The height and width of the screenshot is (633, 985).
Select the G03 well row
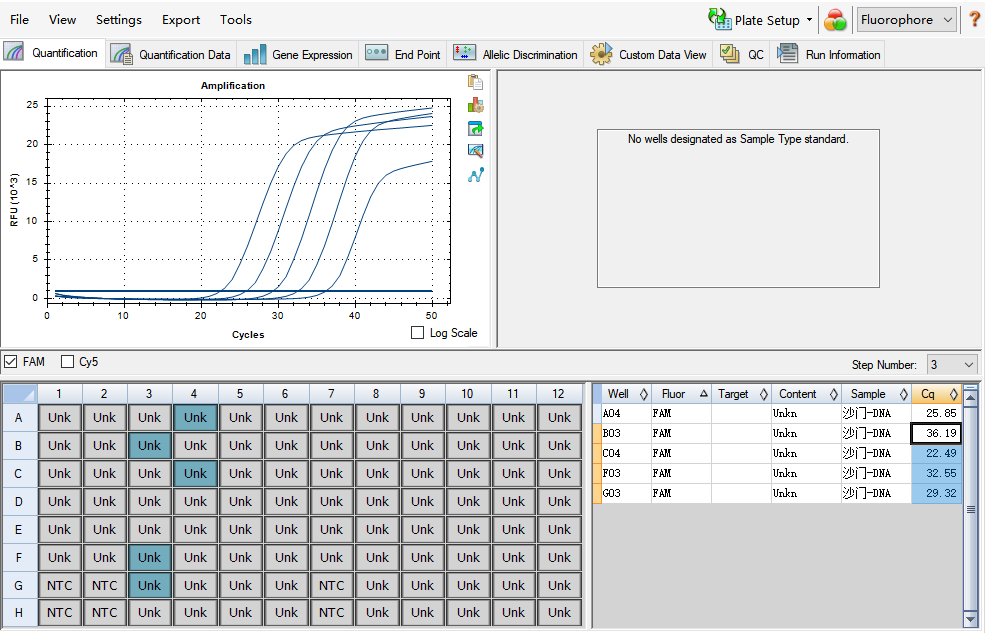(x=777, y=494)
